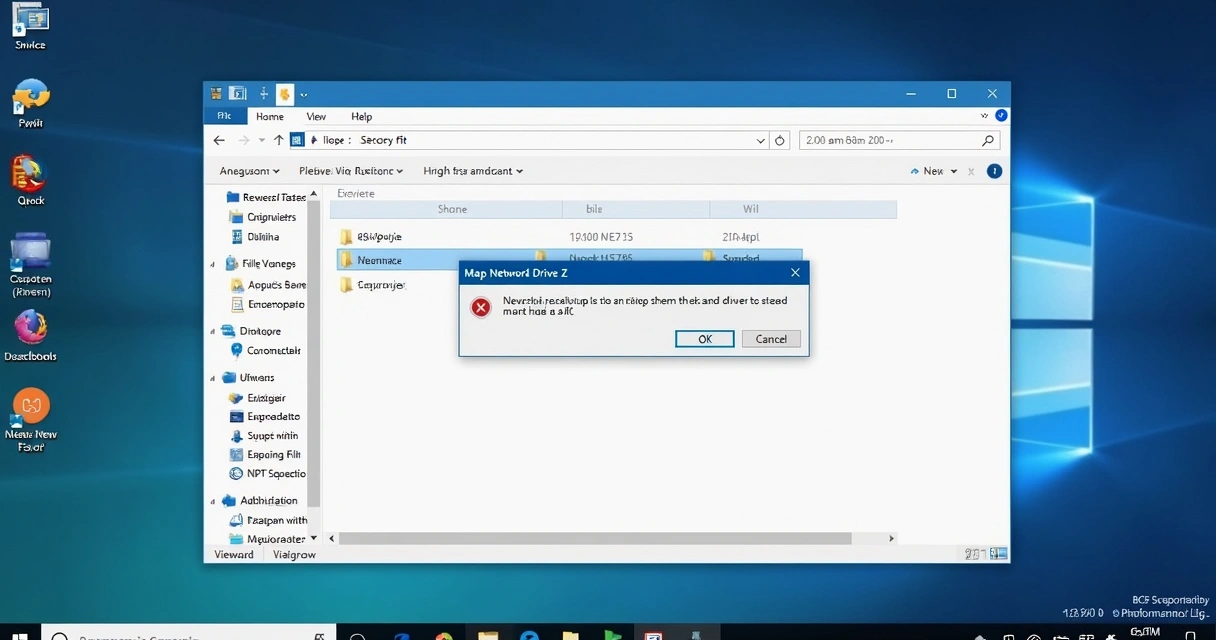Click the red error icon in the dialog

coord(481,307)
